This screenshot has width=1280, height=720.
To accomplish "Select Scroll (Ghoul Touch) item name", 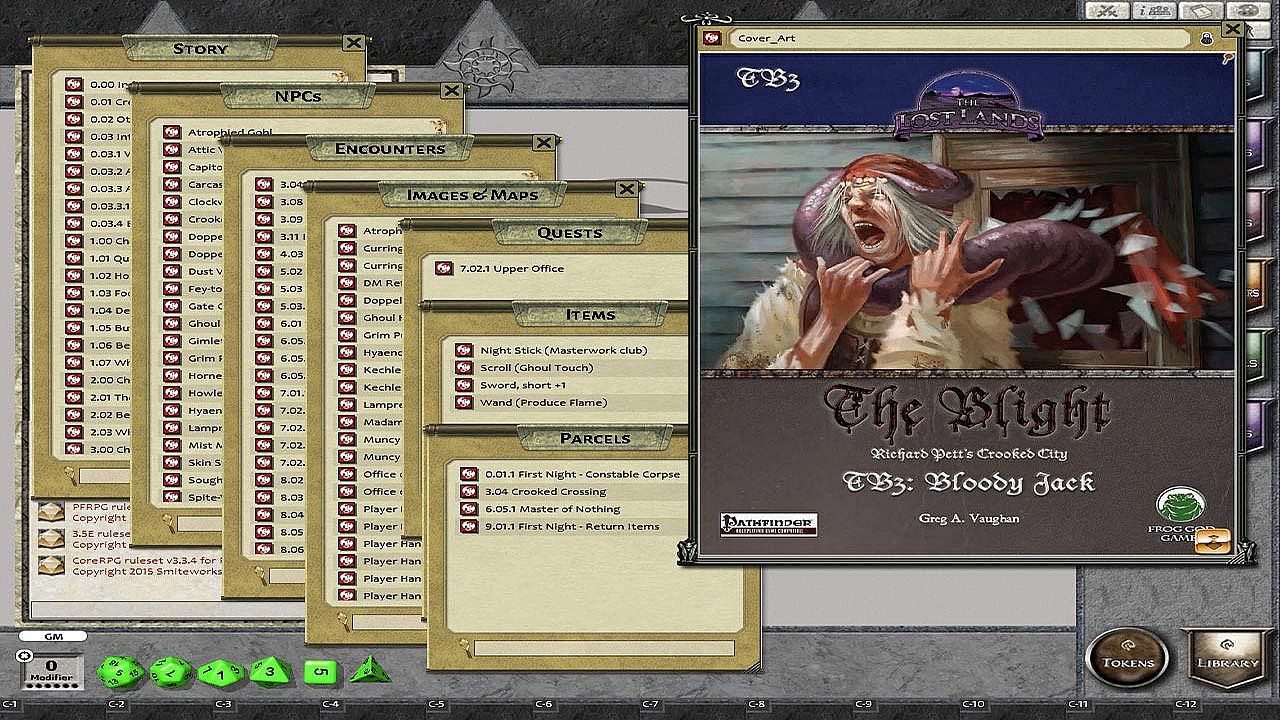I will pyautogui.click(x=536, y=367).
